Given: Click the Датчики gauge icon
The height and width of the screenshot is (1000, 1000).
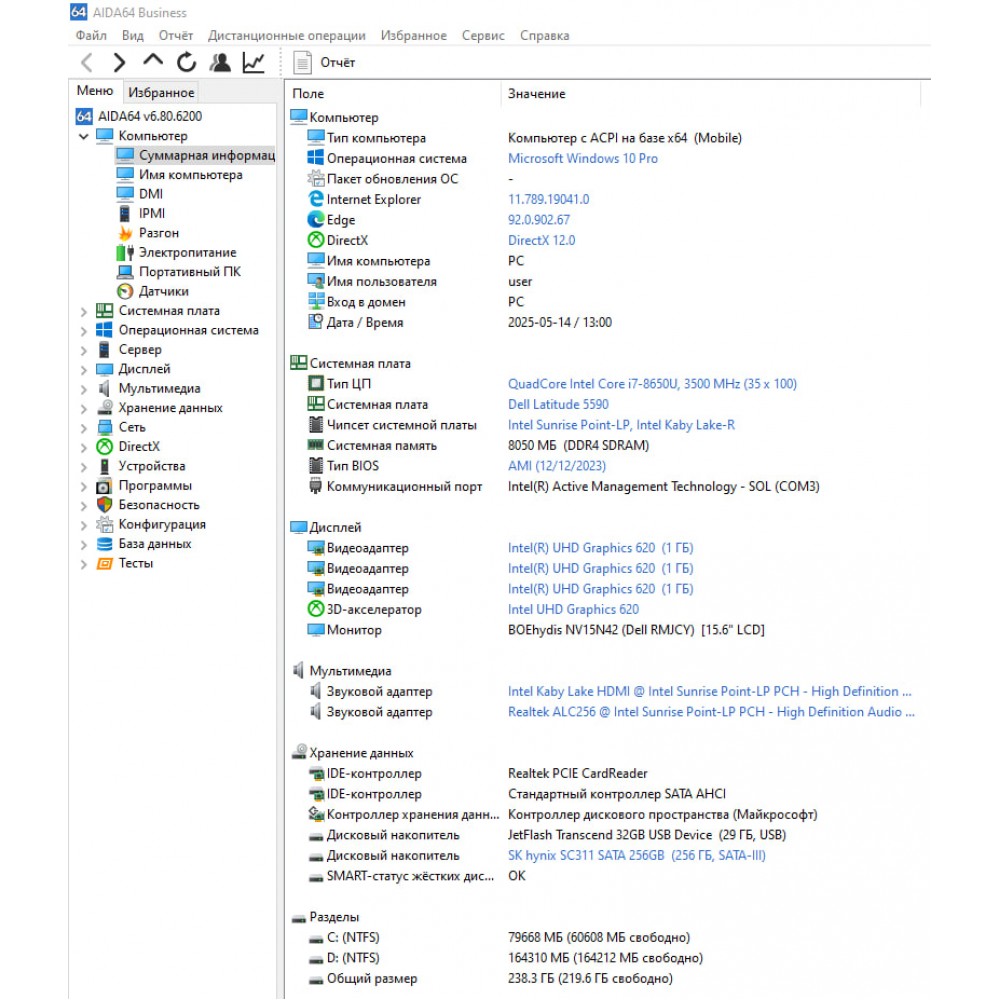Looking at the screenshot, I should point(126,291).
